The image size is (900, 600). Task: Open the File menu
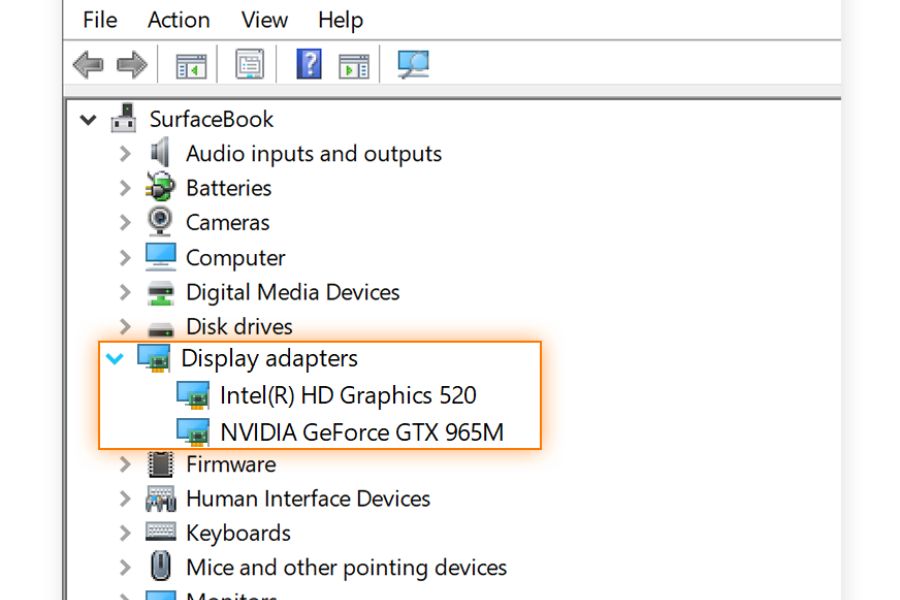(99, 19)
